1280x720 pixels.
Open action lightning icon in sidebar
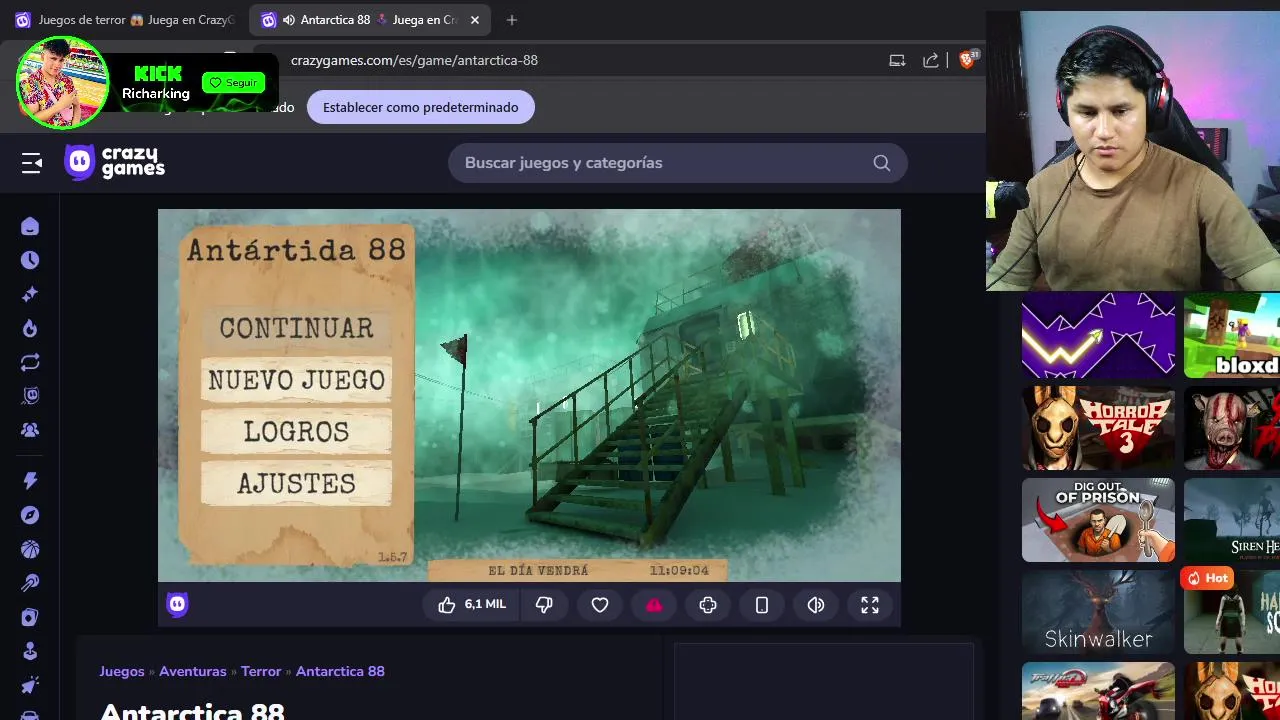[30, 481]
